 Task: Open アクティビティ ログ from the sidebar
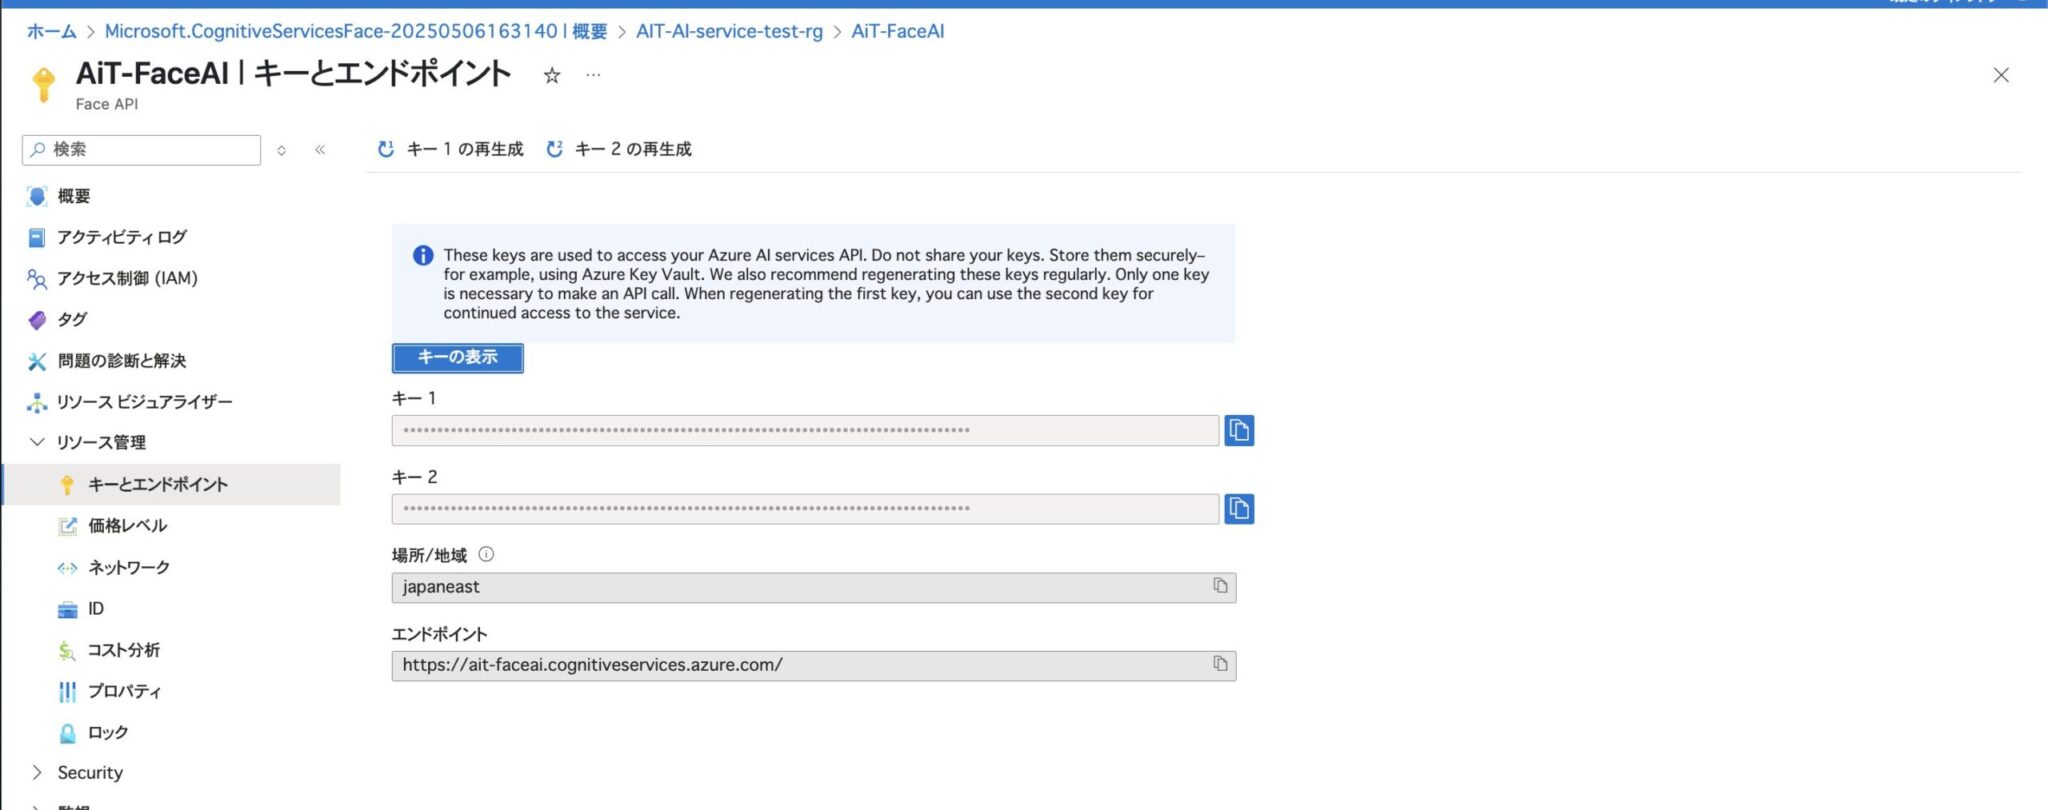pos(122,237)
